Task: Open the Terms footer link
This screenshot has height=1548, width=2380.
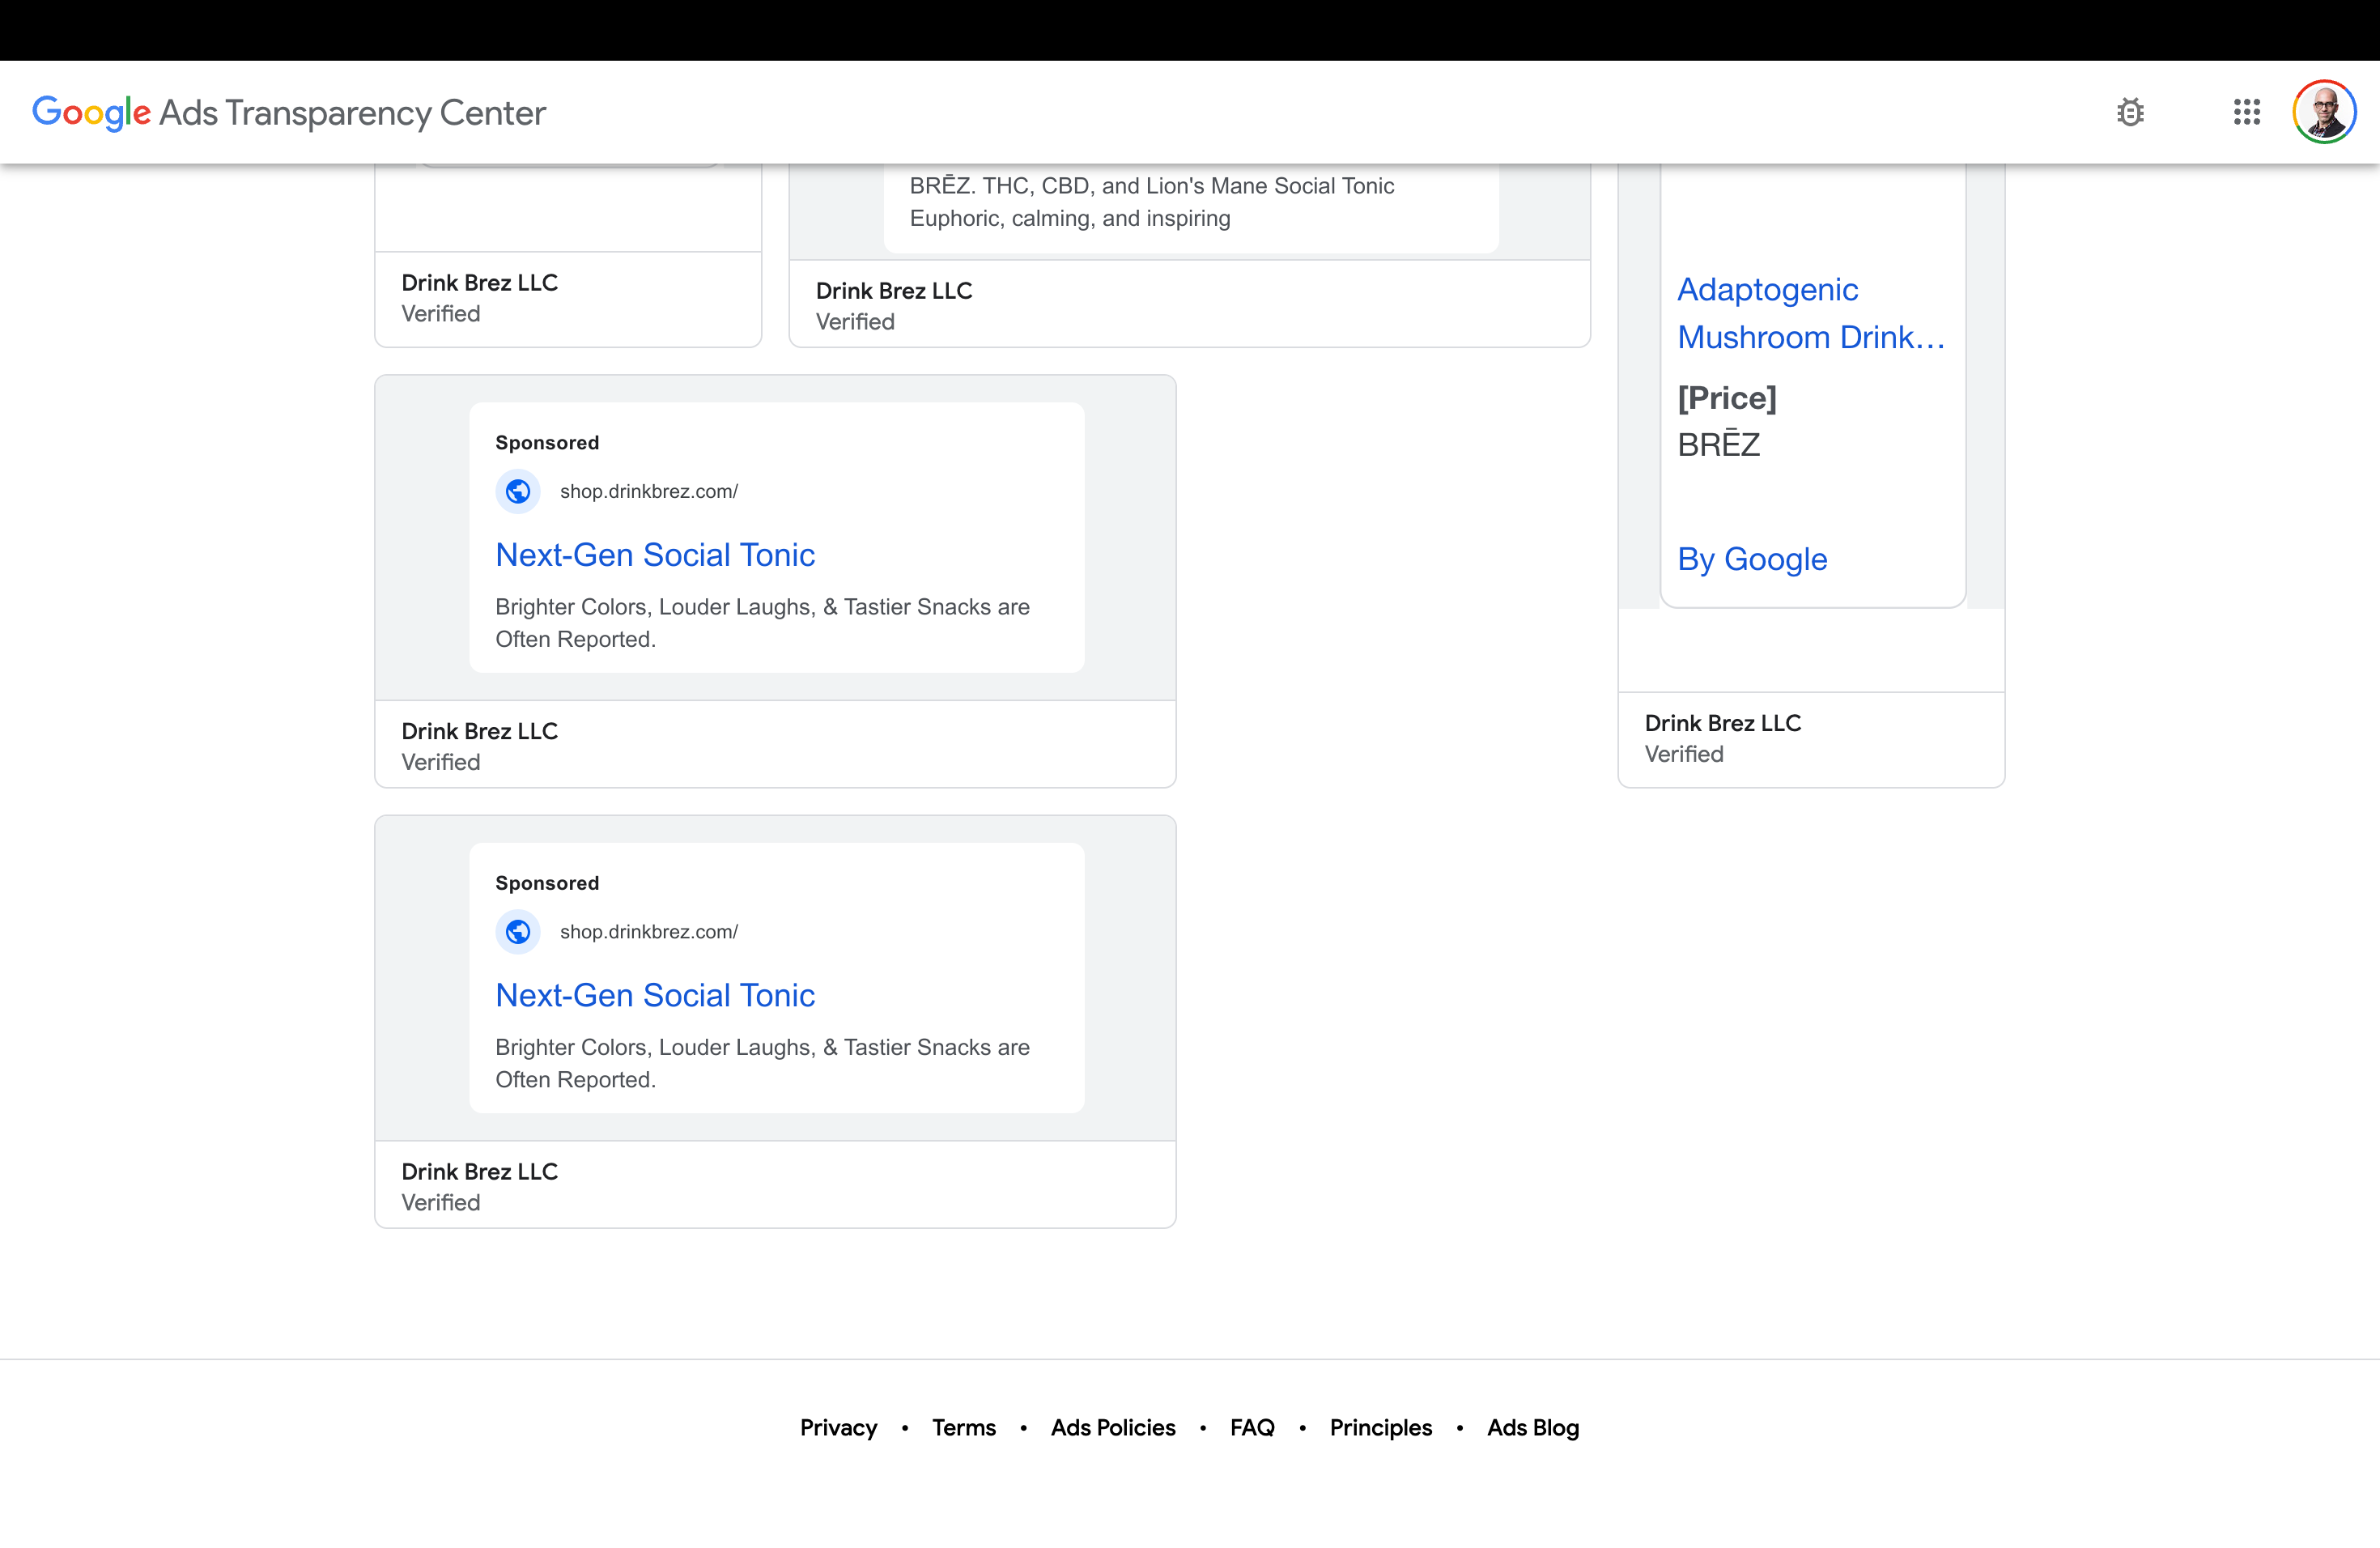Action: pyautogui.click(x=963, y=1427)
